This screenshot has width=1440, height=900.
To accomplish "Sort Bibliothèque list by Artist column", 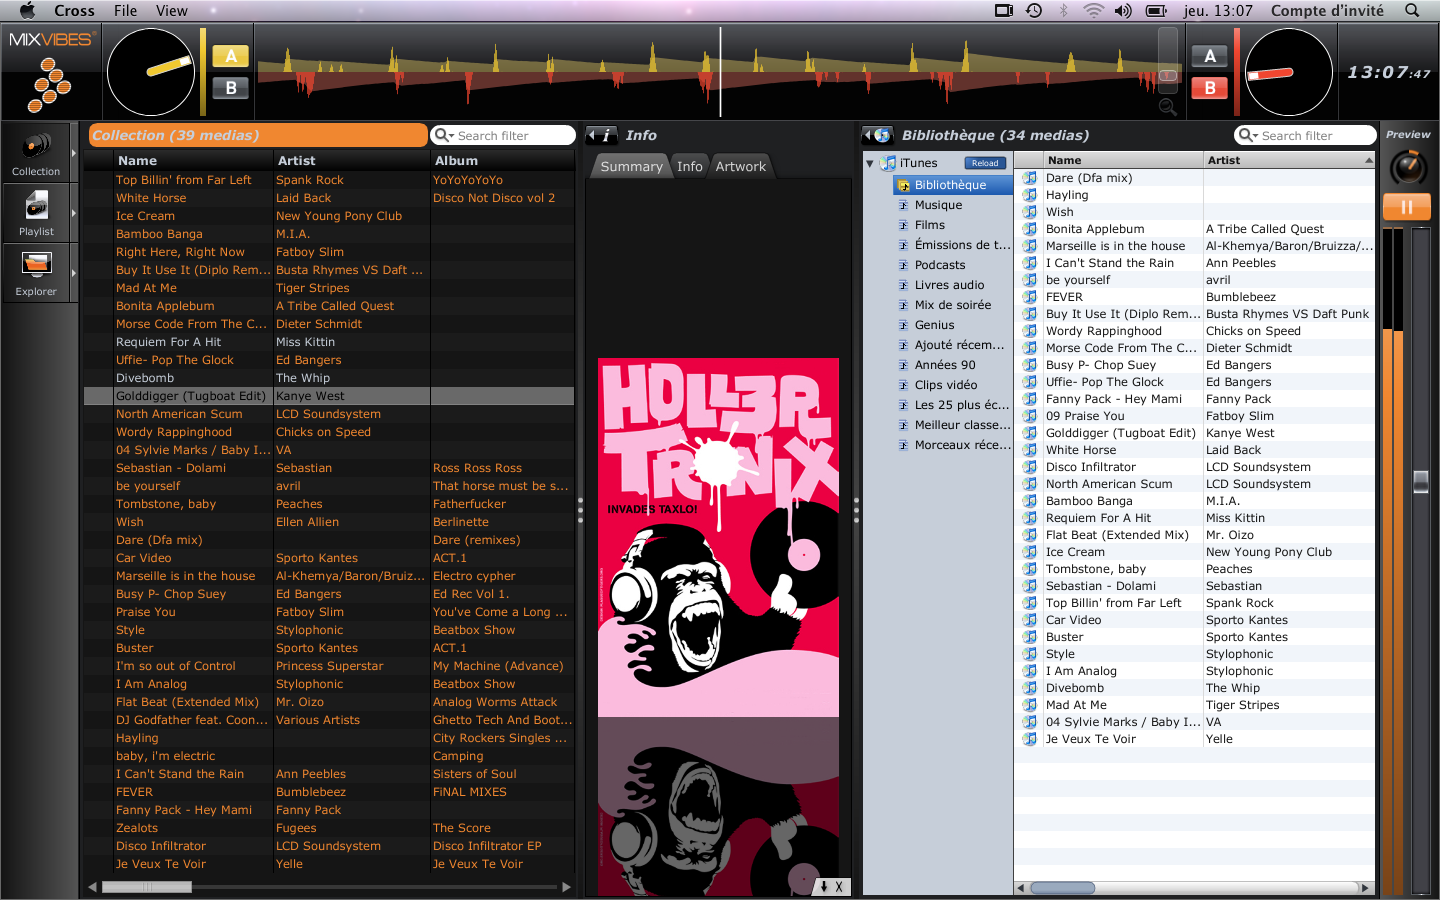I will click(1289, 160).
